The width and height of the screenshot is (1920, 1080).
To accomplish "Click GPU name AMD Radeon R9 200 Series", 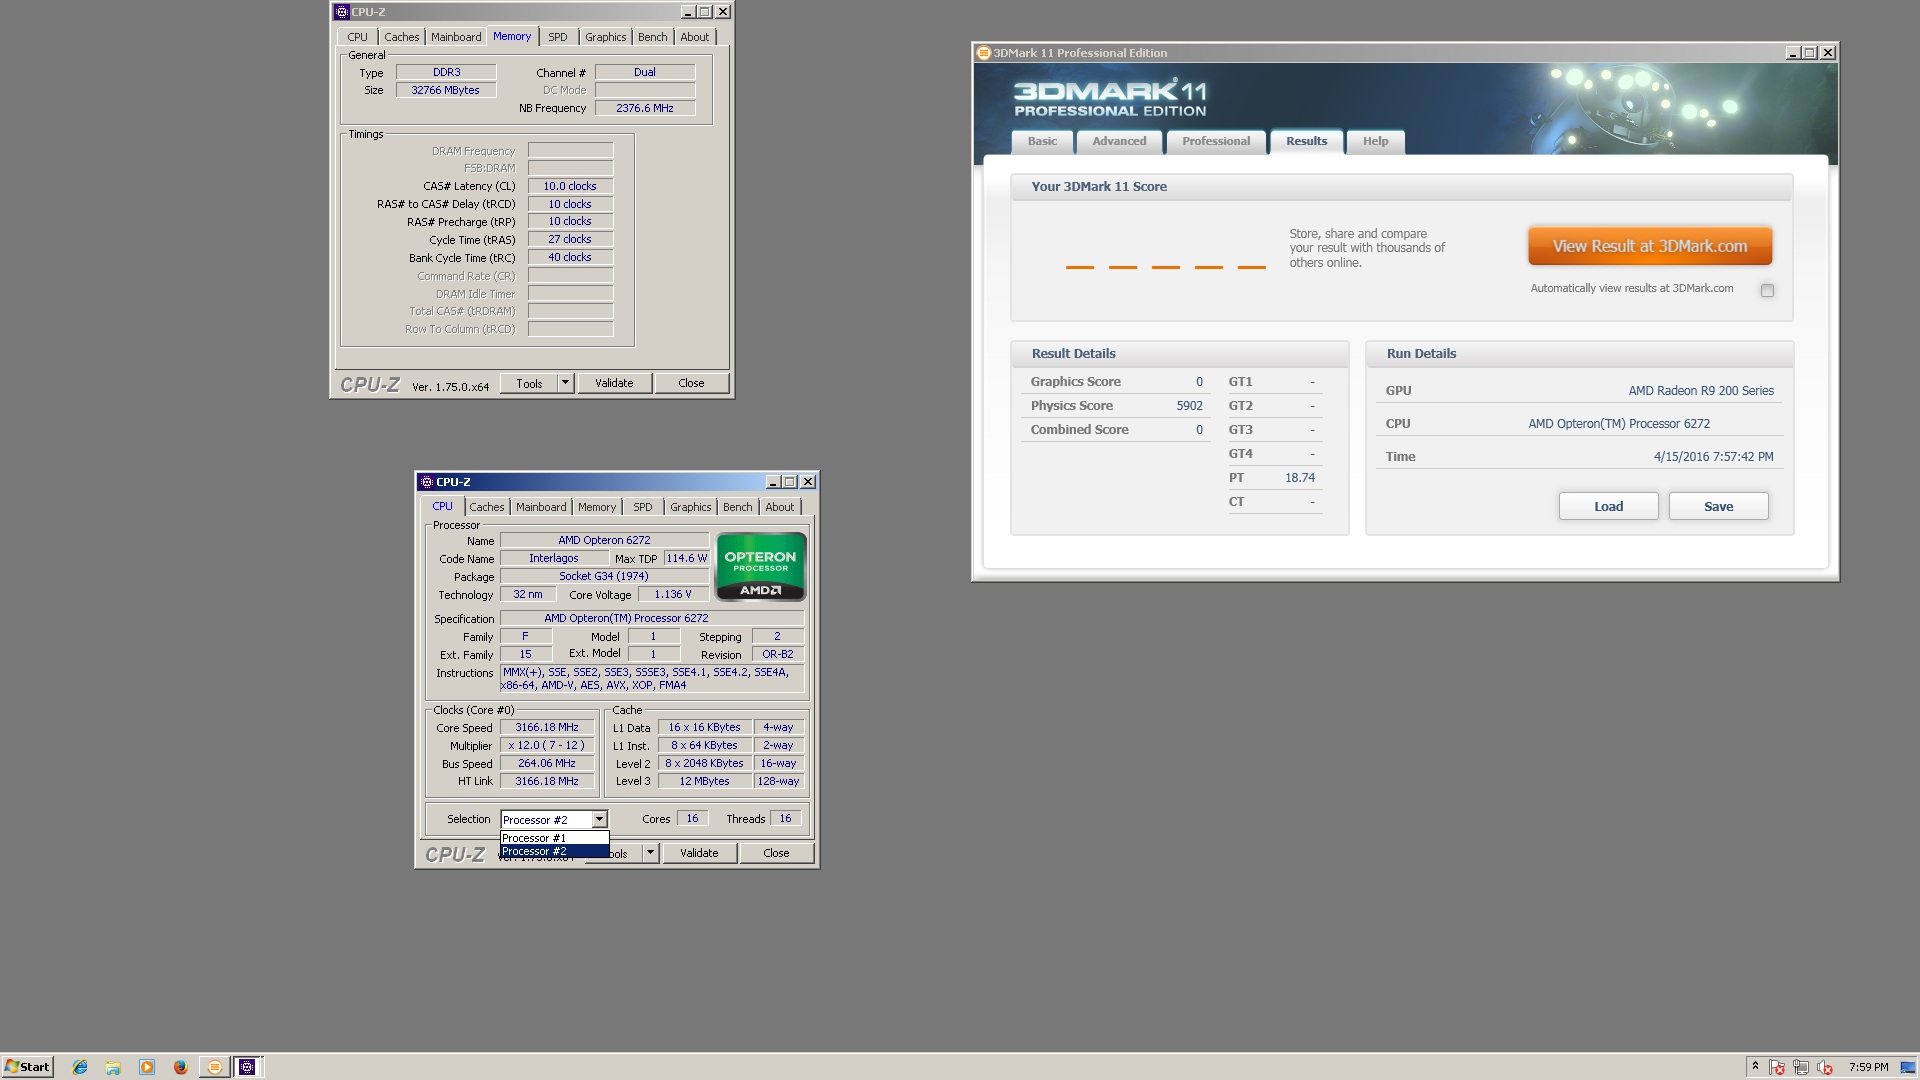I will 1701,391.
